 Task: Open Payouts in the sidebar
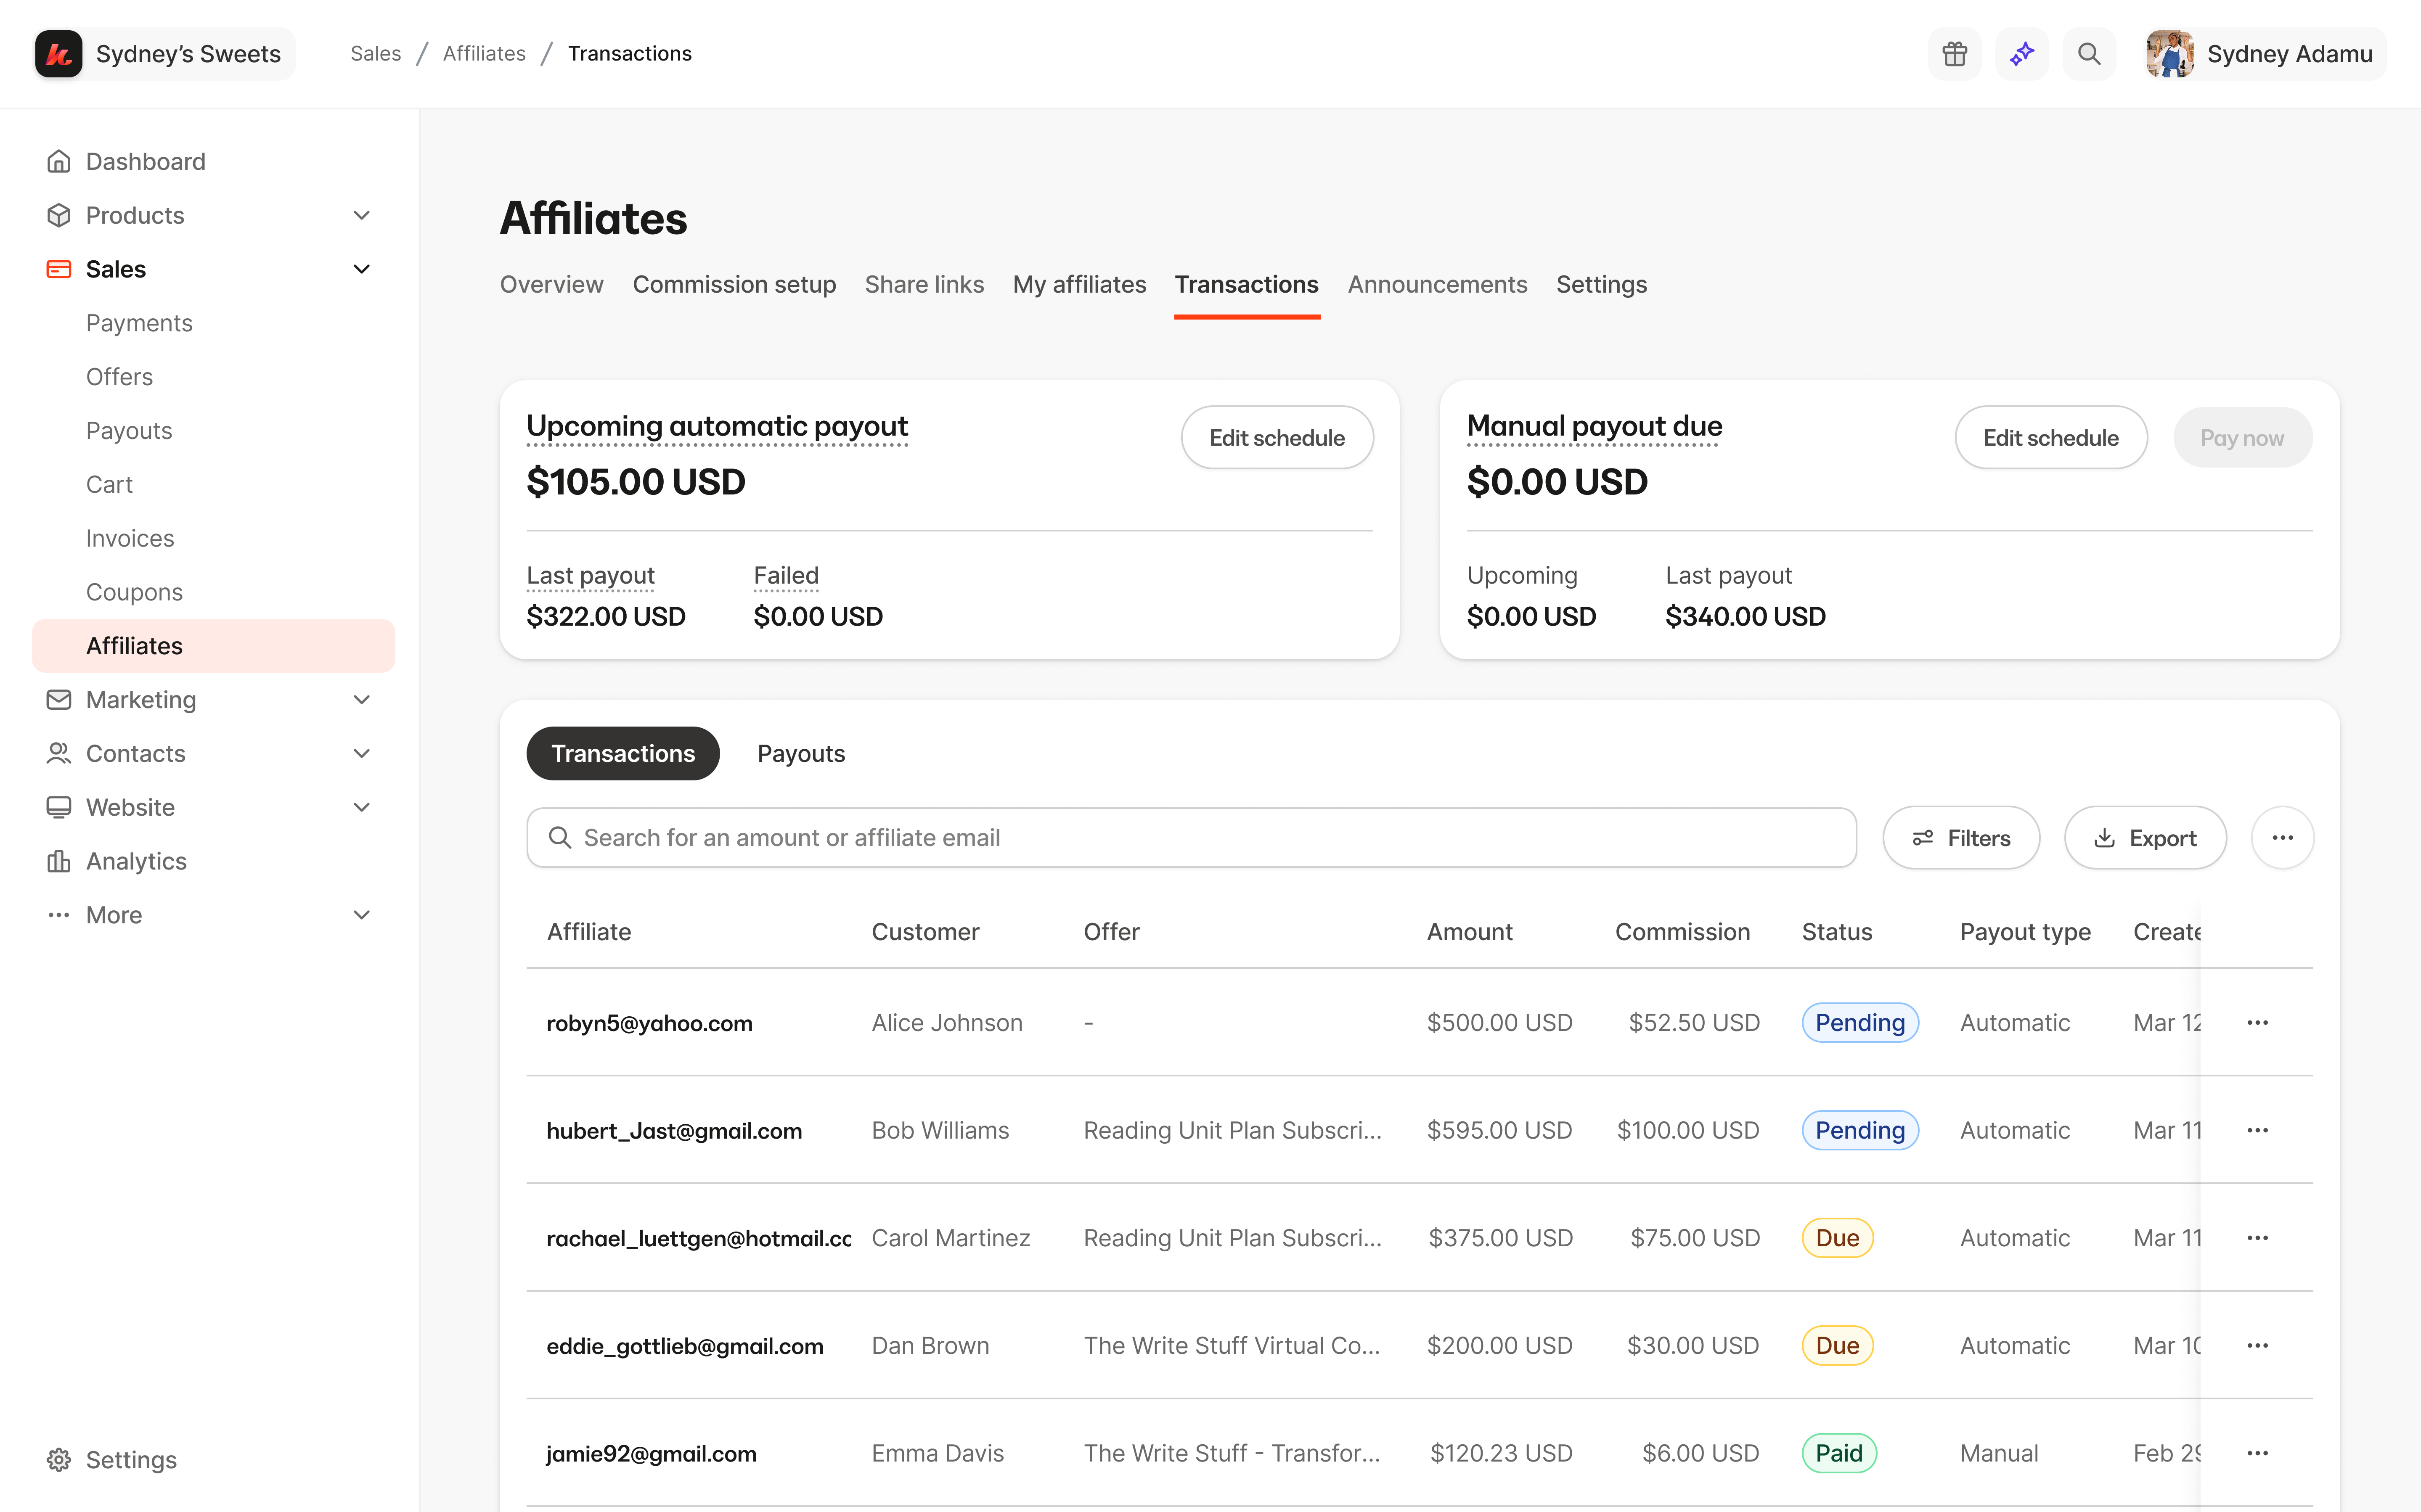pos(129,431)
